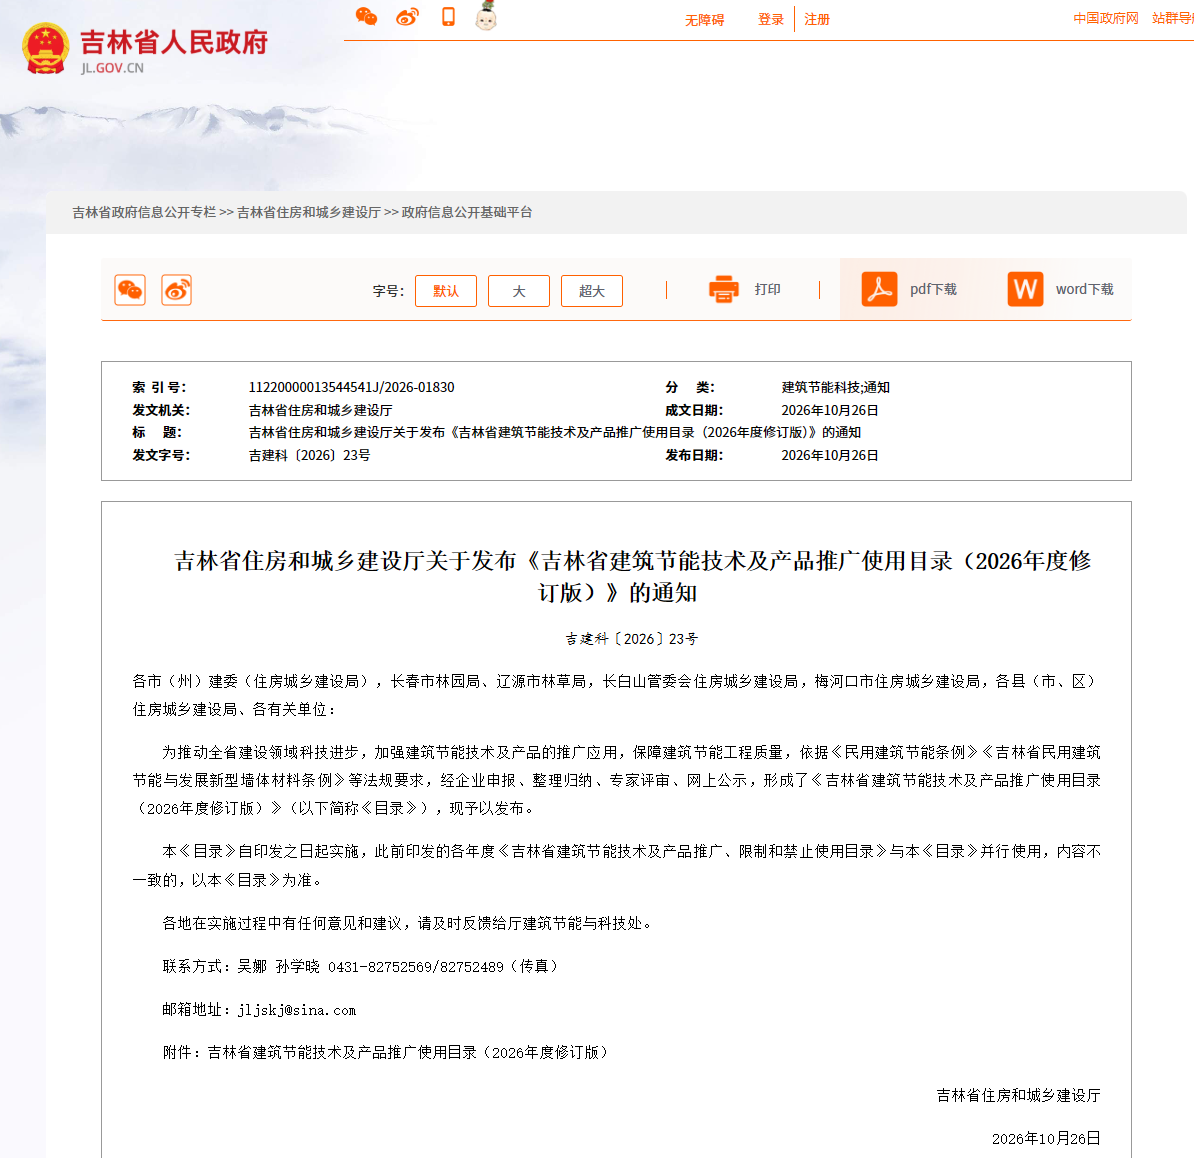This screenshot has width=1194, height=1158.
Task: Click the centered document number under the headline
Action: pos(631,640)
